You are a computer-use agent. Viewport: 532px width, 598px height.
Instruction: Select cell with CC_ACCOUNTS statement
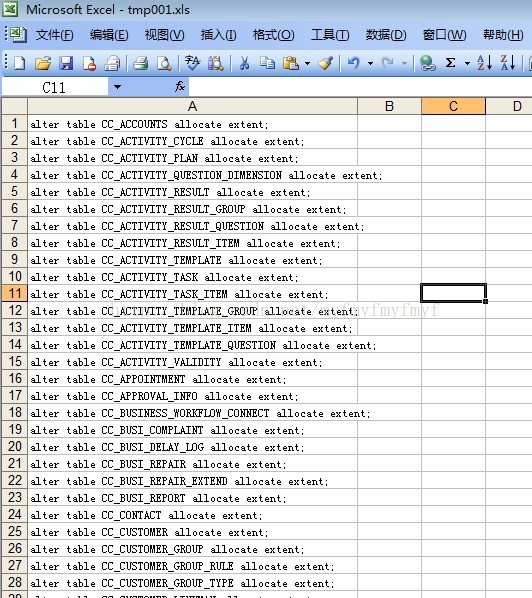193,124
